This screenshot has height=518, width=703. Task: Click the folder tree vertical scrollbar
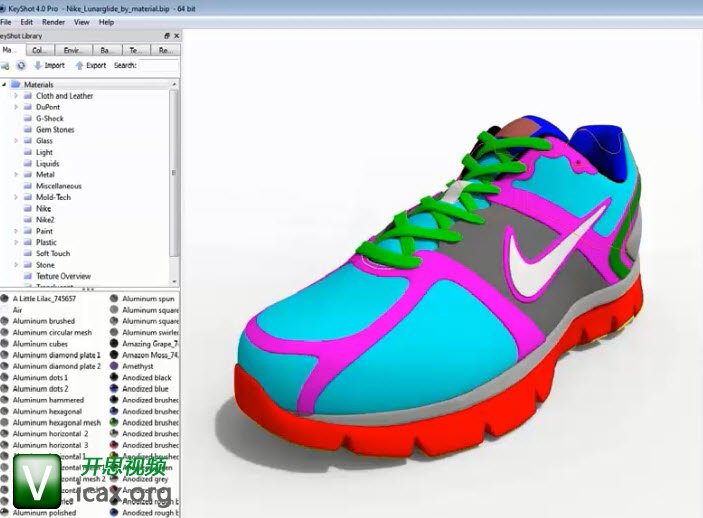(175, 170)
